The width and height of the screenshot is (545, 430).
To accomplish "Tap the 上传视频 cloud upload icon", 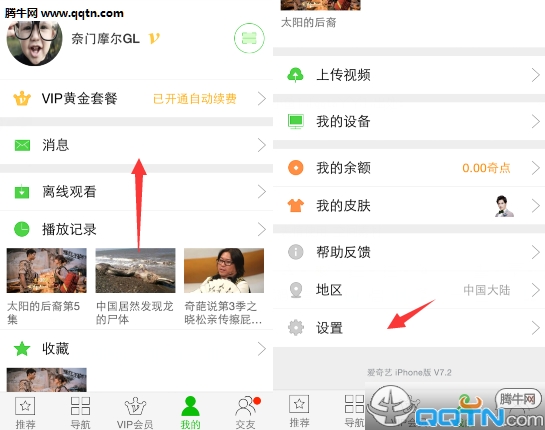I will (x=295, y=75).
